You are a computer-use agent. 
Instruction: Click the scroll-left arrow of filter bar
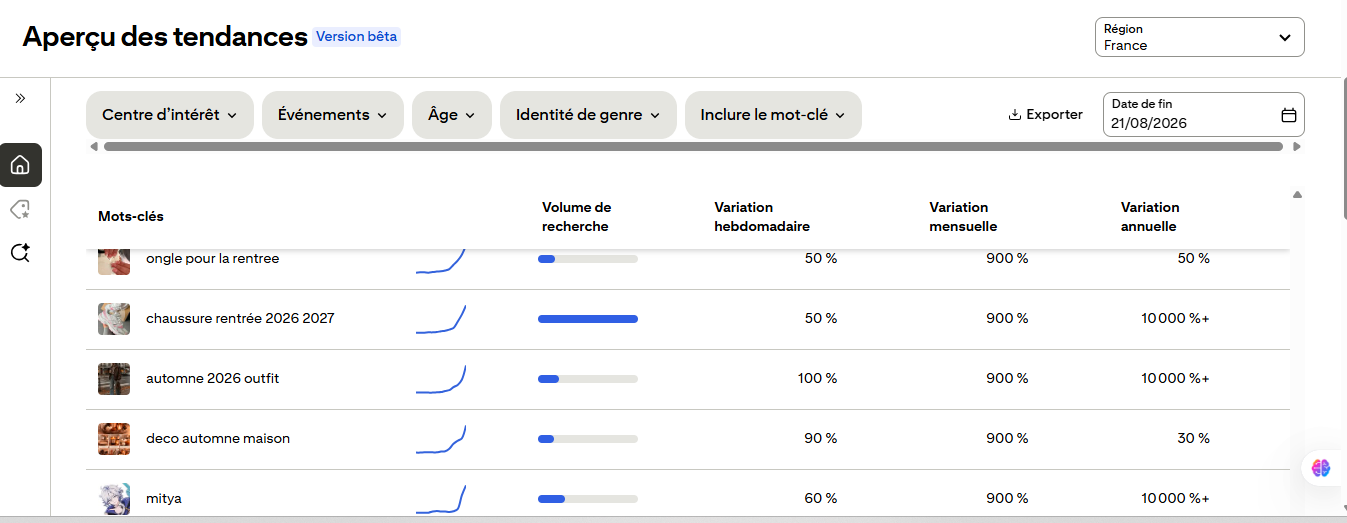(x=94, y=147)
